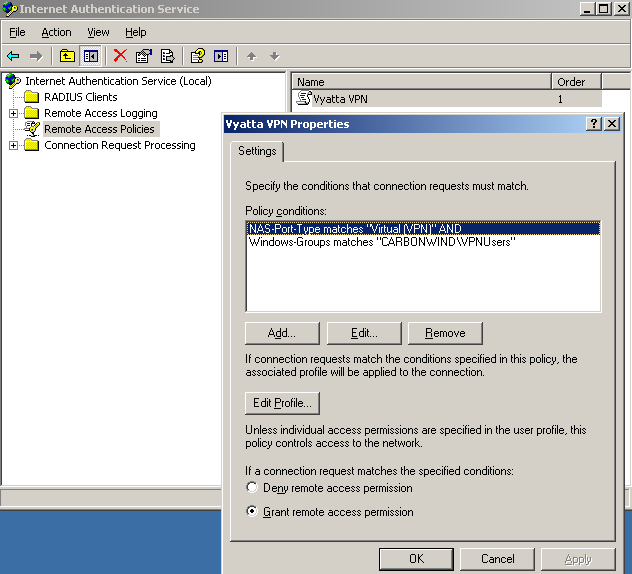Maximize the Internet Authentication Service window
The width and height of the screenshot is (632, 574).
tap(603, 9)
